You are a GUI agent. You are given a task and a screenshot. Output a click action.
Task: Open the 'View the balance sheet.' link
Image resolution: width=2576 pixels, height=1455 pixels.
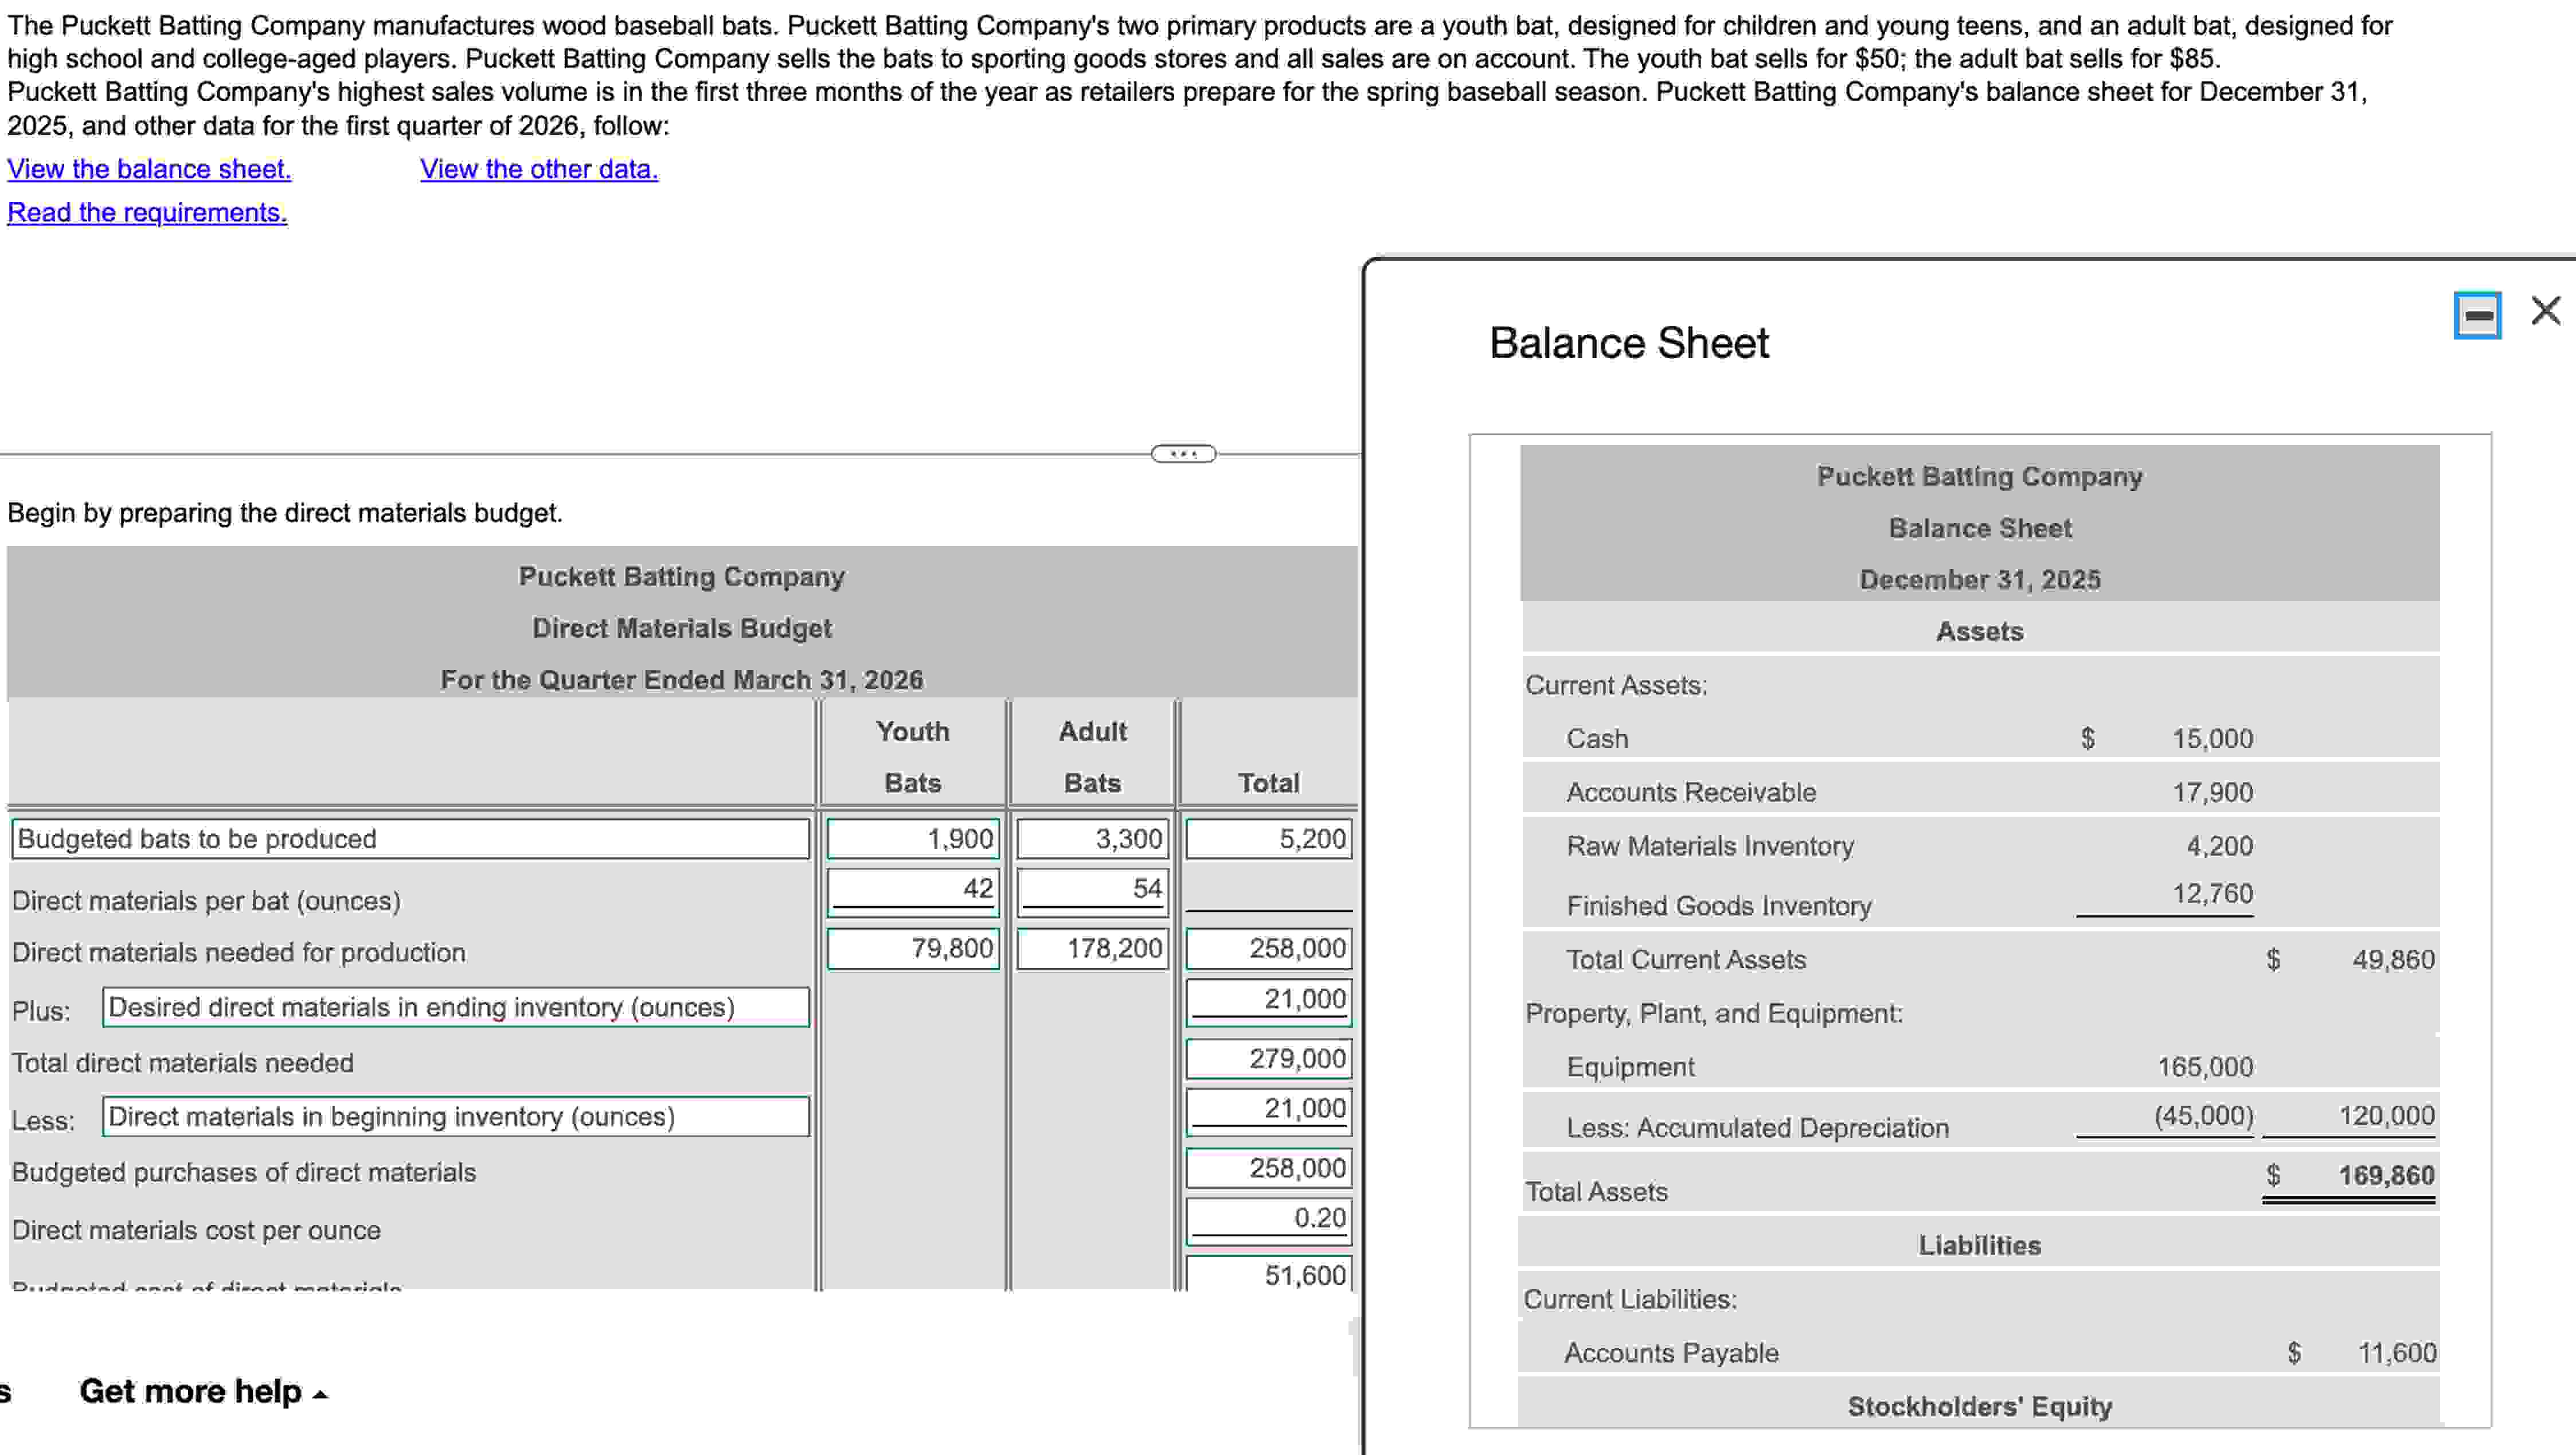147,169
